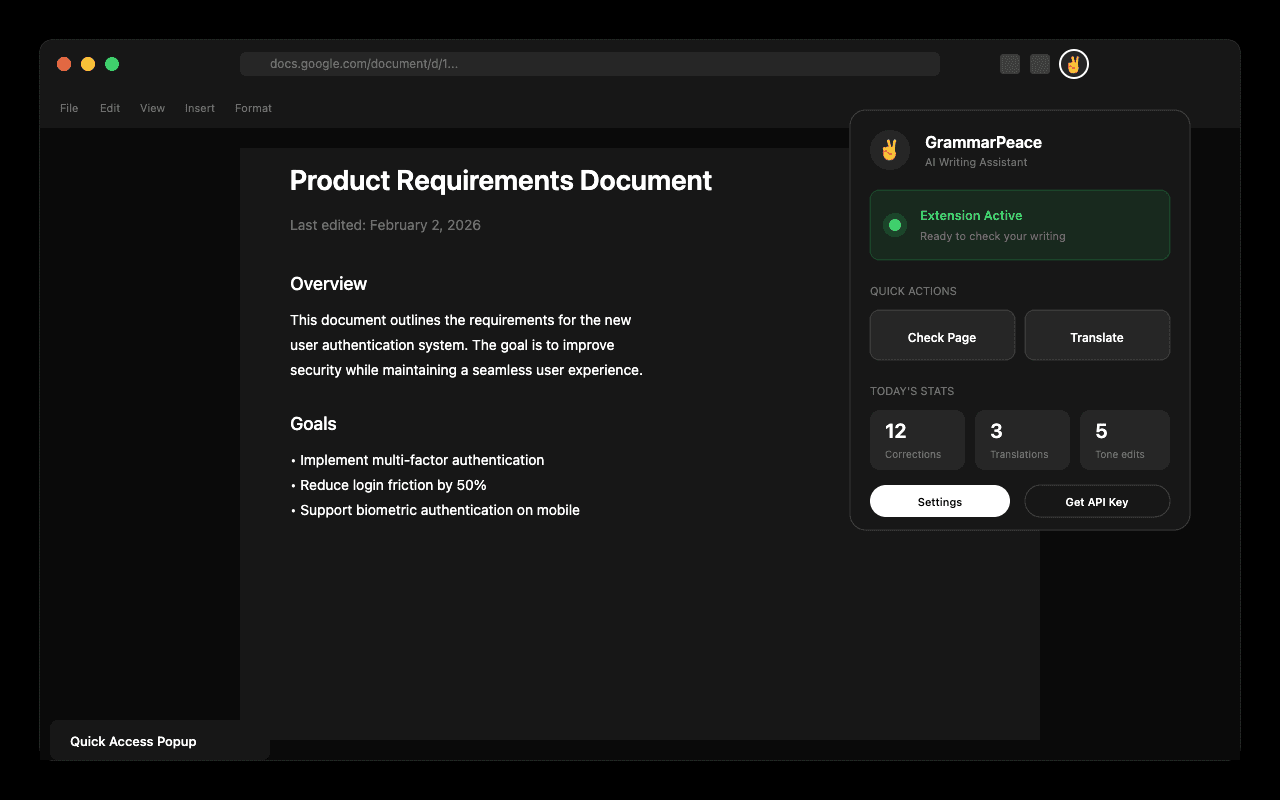Click Get API Key
The height and width of the screenshot is (800, 1280).
(1097, 500)
